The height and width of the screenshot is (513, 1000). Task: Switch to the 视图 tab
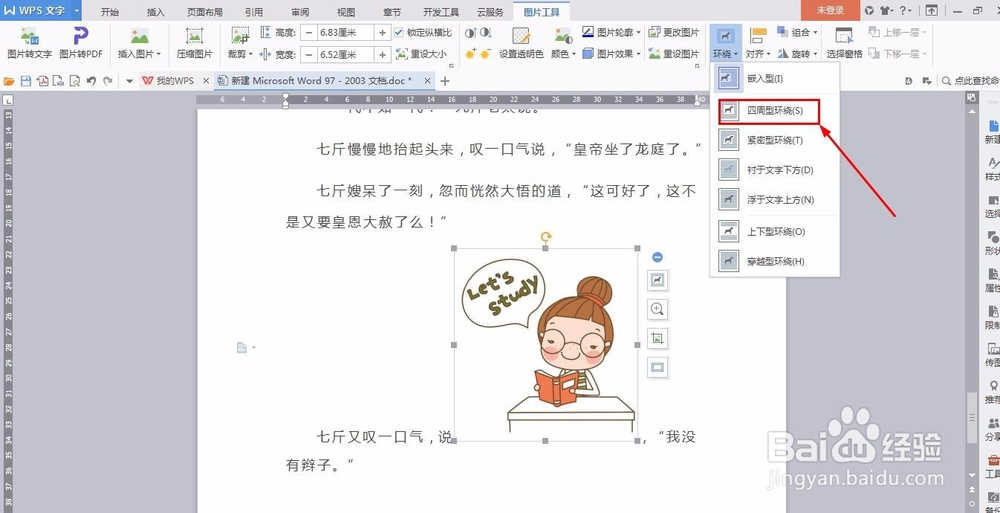pyautogui.click(x=346, y=12)
